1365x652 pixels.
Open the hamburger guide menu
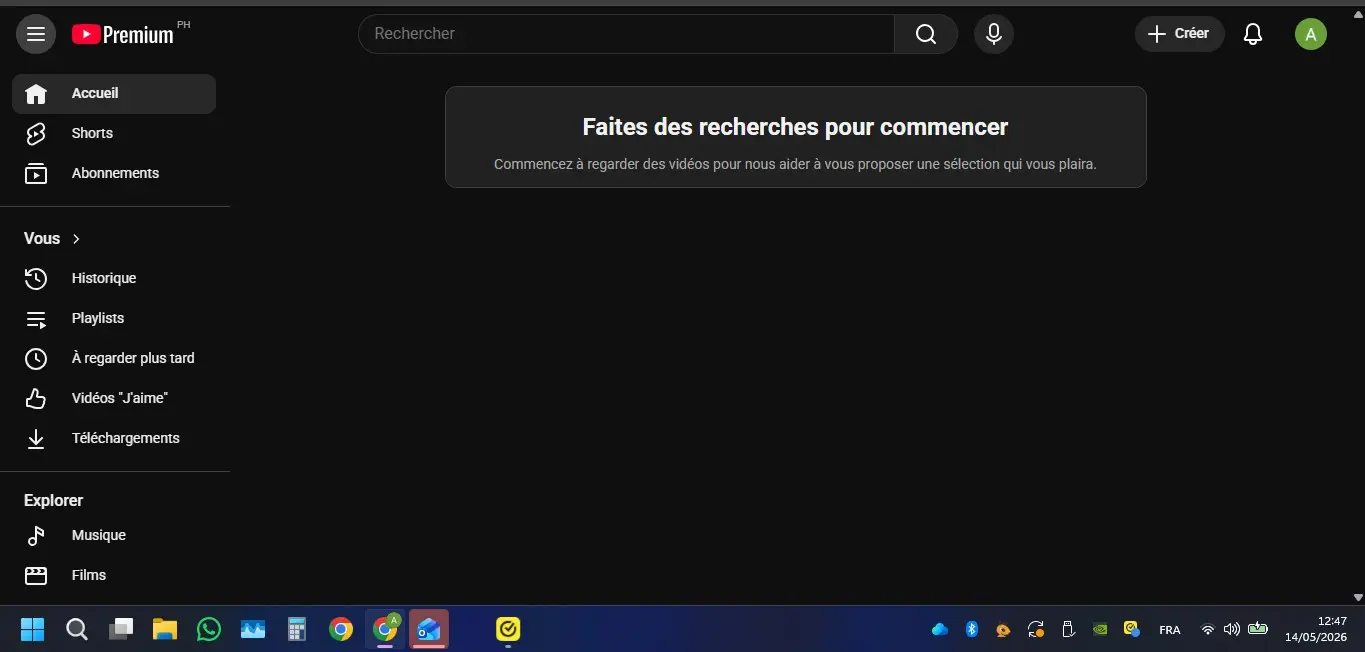36,34
